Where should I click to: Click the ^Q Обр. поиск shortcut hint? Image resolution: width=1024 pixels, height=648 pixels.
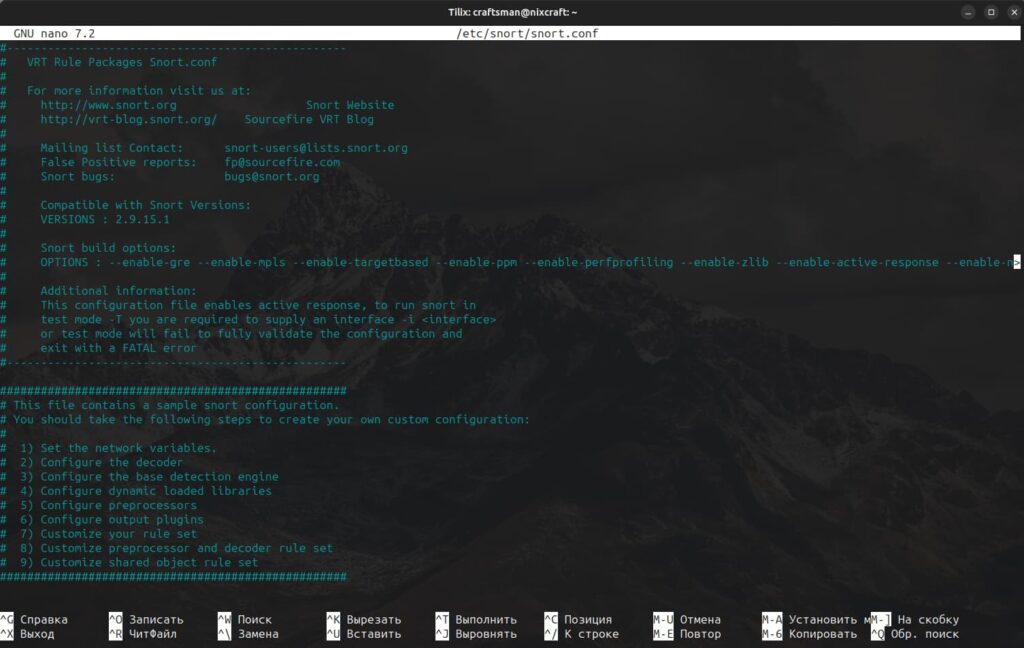click(x=915, y=634)
